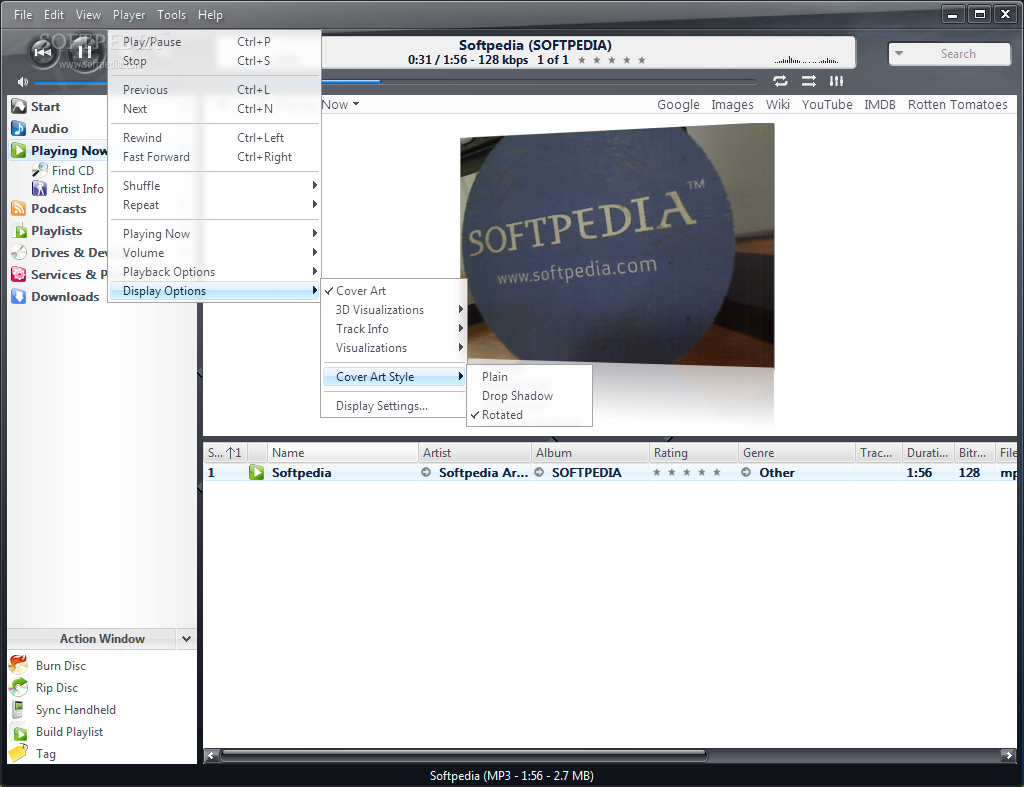Click the Rip Disc icon
This screenshot has height=787, width=1024.
[19, 687]
